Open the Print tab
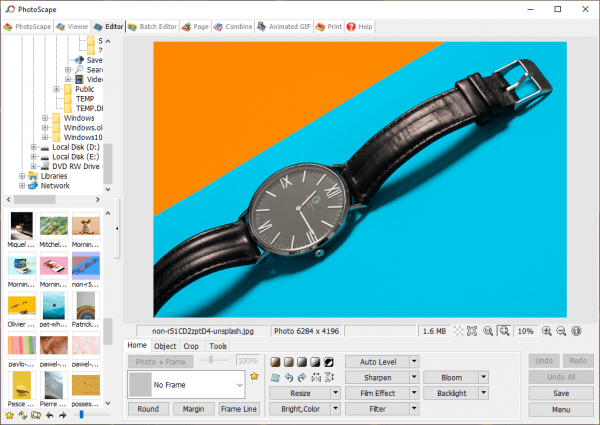 [x=329, y=27]
